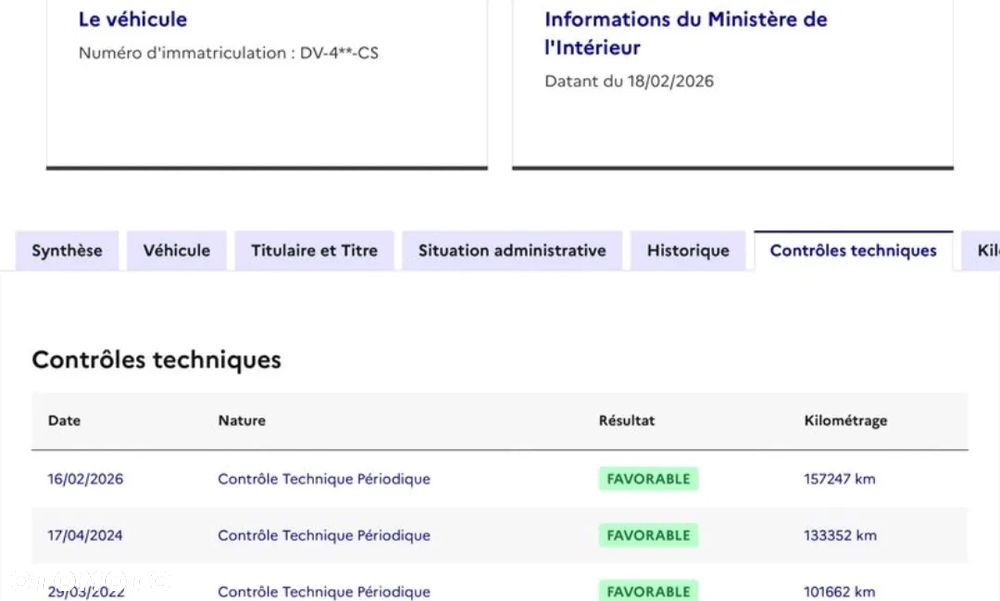Click the FAVORABLE badge in the 17/04/2024 row

click(x=648, y=535)
